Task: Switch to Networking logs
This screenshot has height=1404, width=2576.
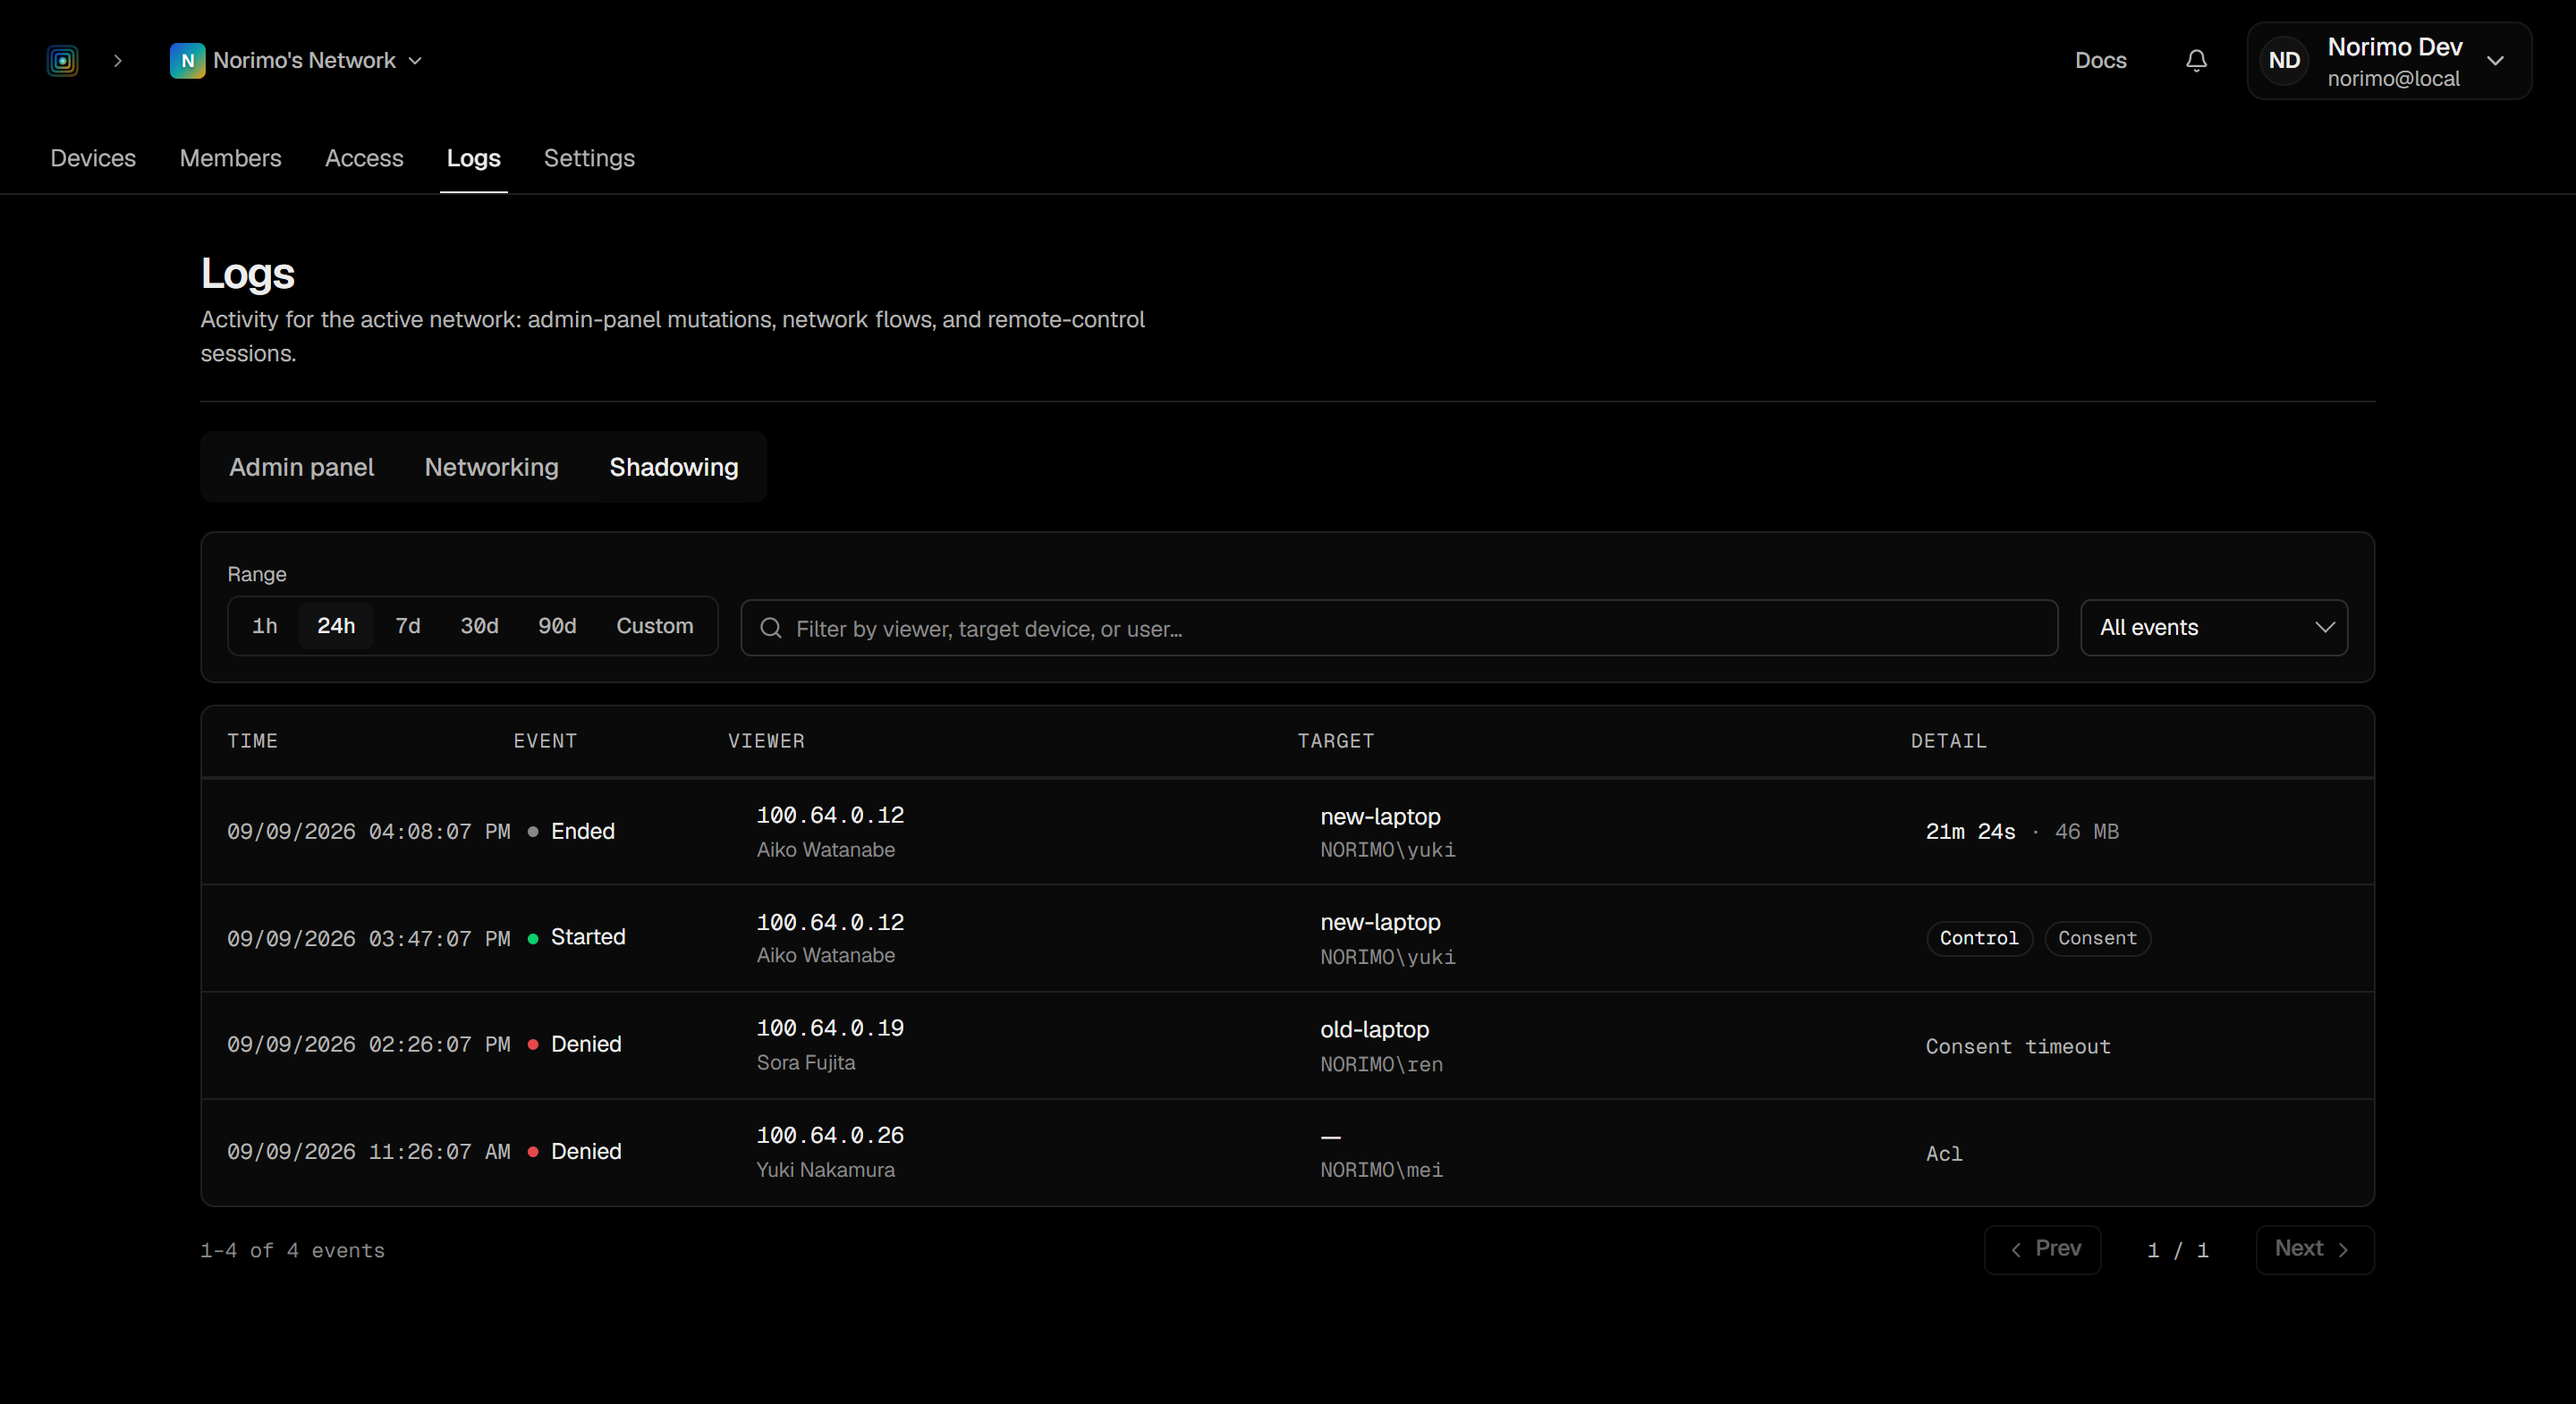Action: tap(491, 467)
